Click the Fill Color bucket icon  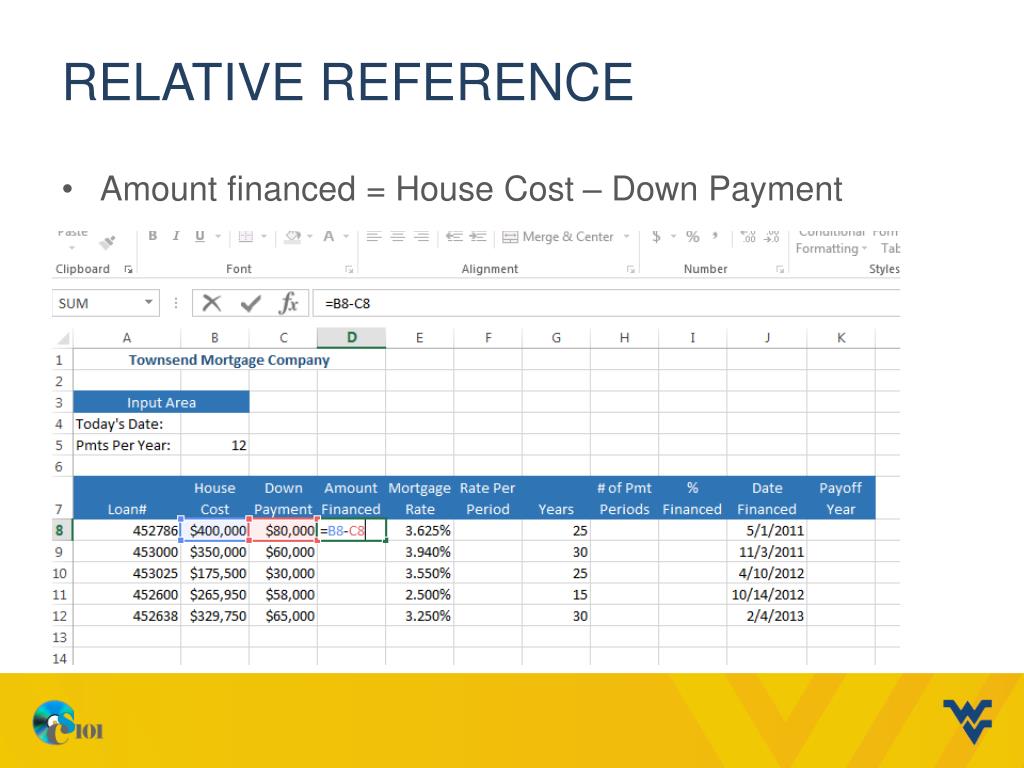point(292,236)
